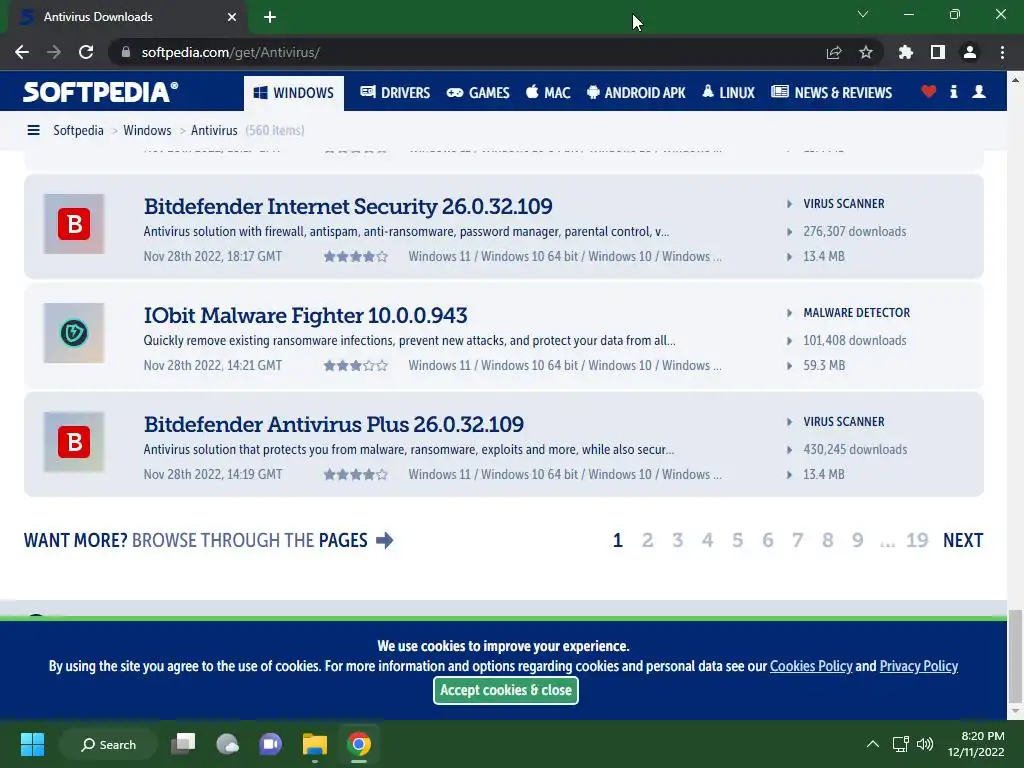Image resolution: width=1024 pixels, height=768 pixels.
Task: Open the Windows Start menu
Action: click(x=32, y=744)
